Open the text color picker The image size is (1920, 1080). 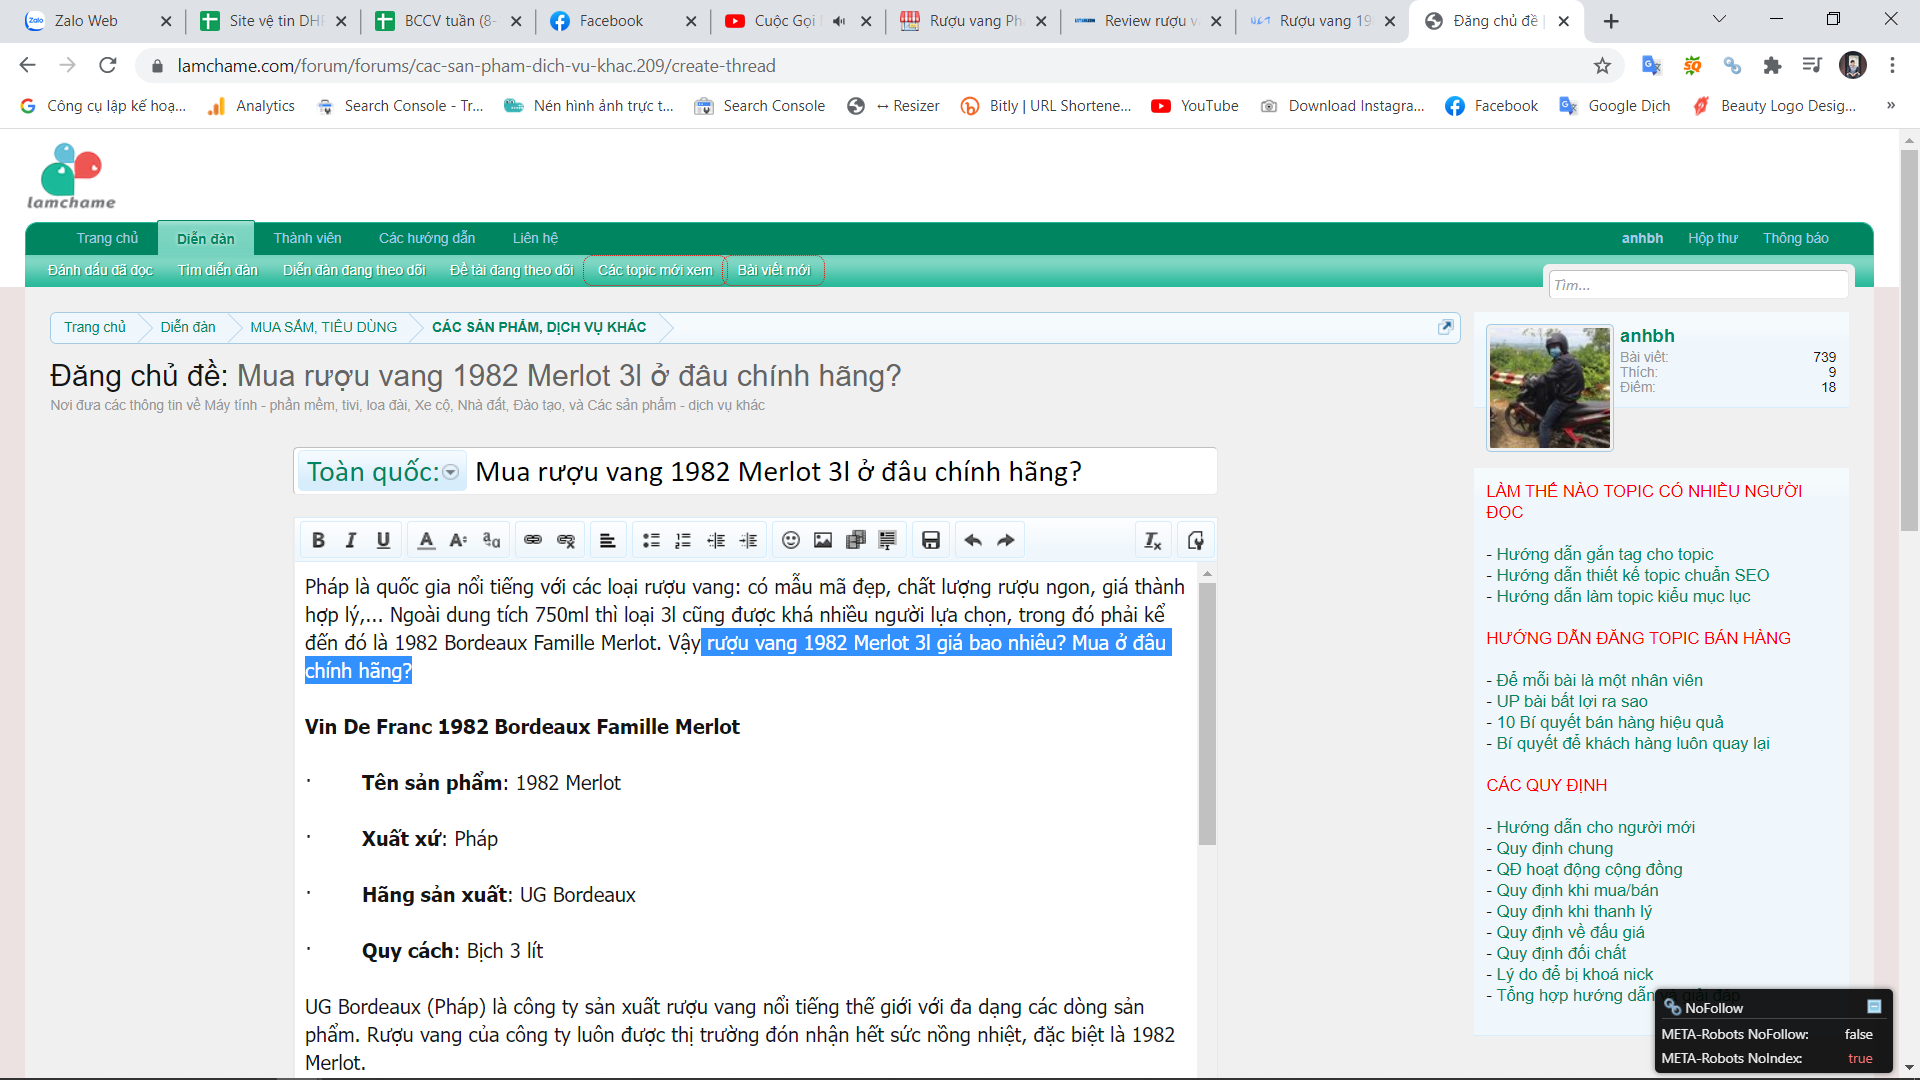(426, 540)
